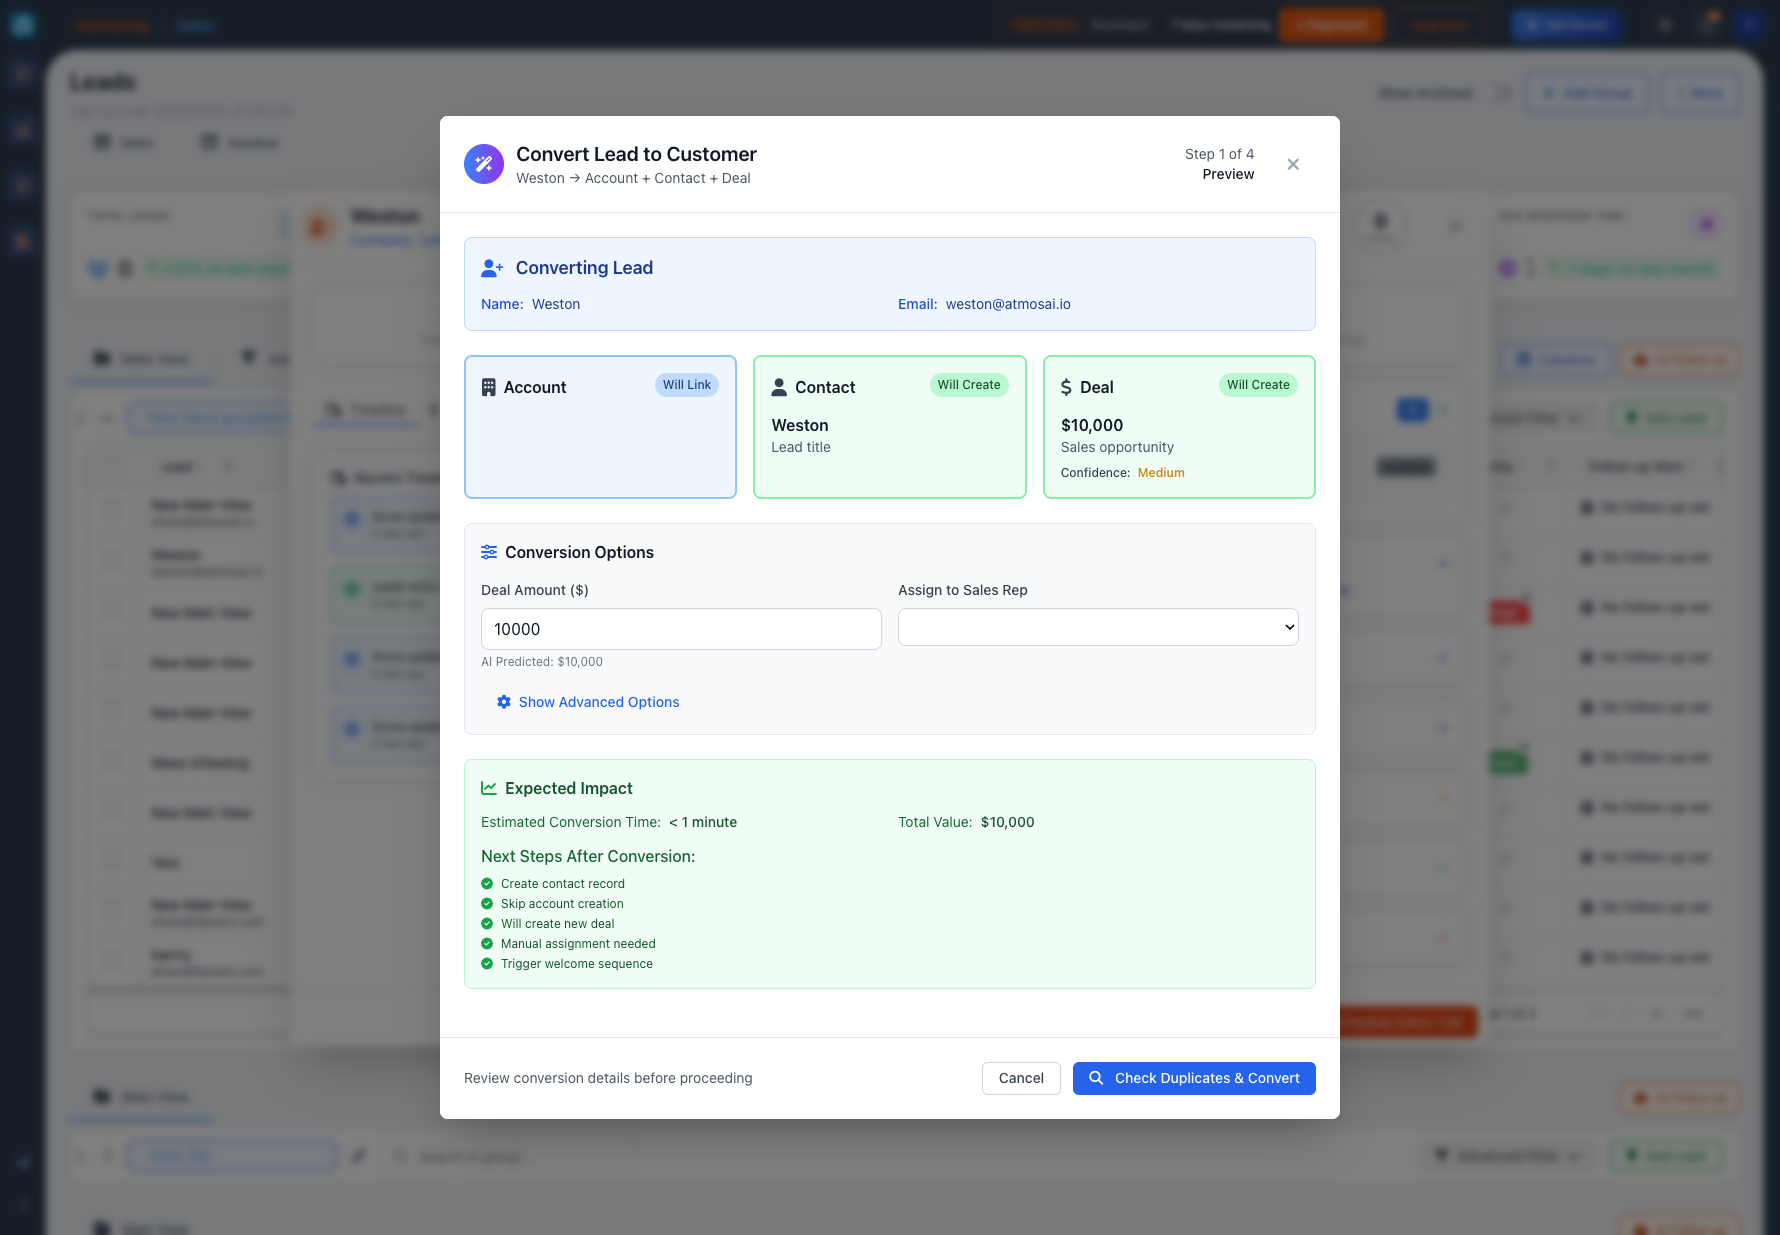Close the Convert Lead to Customer dialog
This screenshot has height=1235, width=1780.
click(x=1293, y=164)
